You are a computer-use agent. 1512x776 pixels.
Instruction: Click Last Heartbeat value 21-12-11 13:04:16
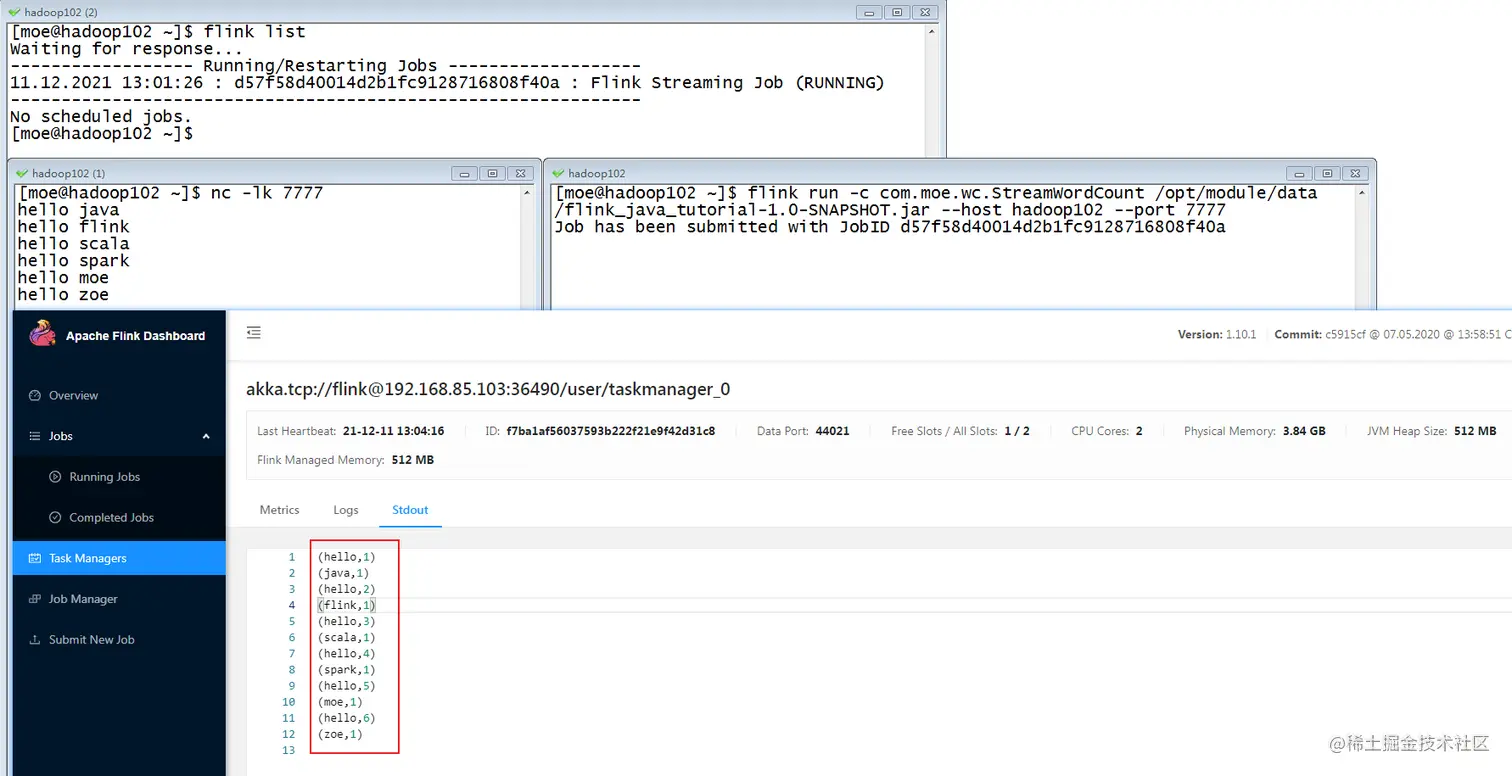tap(393, 431)
